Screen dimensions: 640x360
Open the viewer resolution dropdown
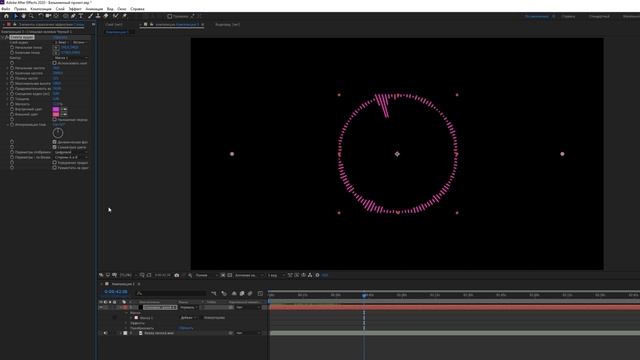pos(206,275)
